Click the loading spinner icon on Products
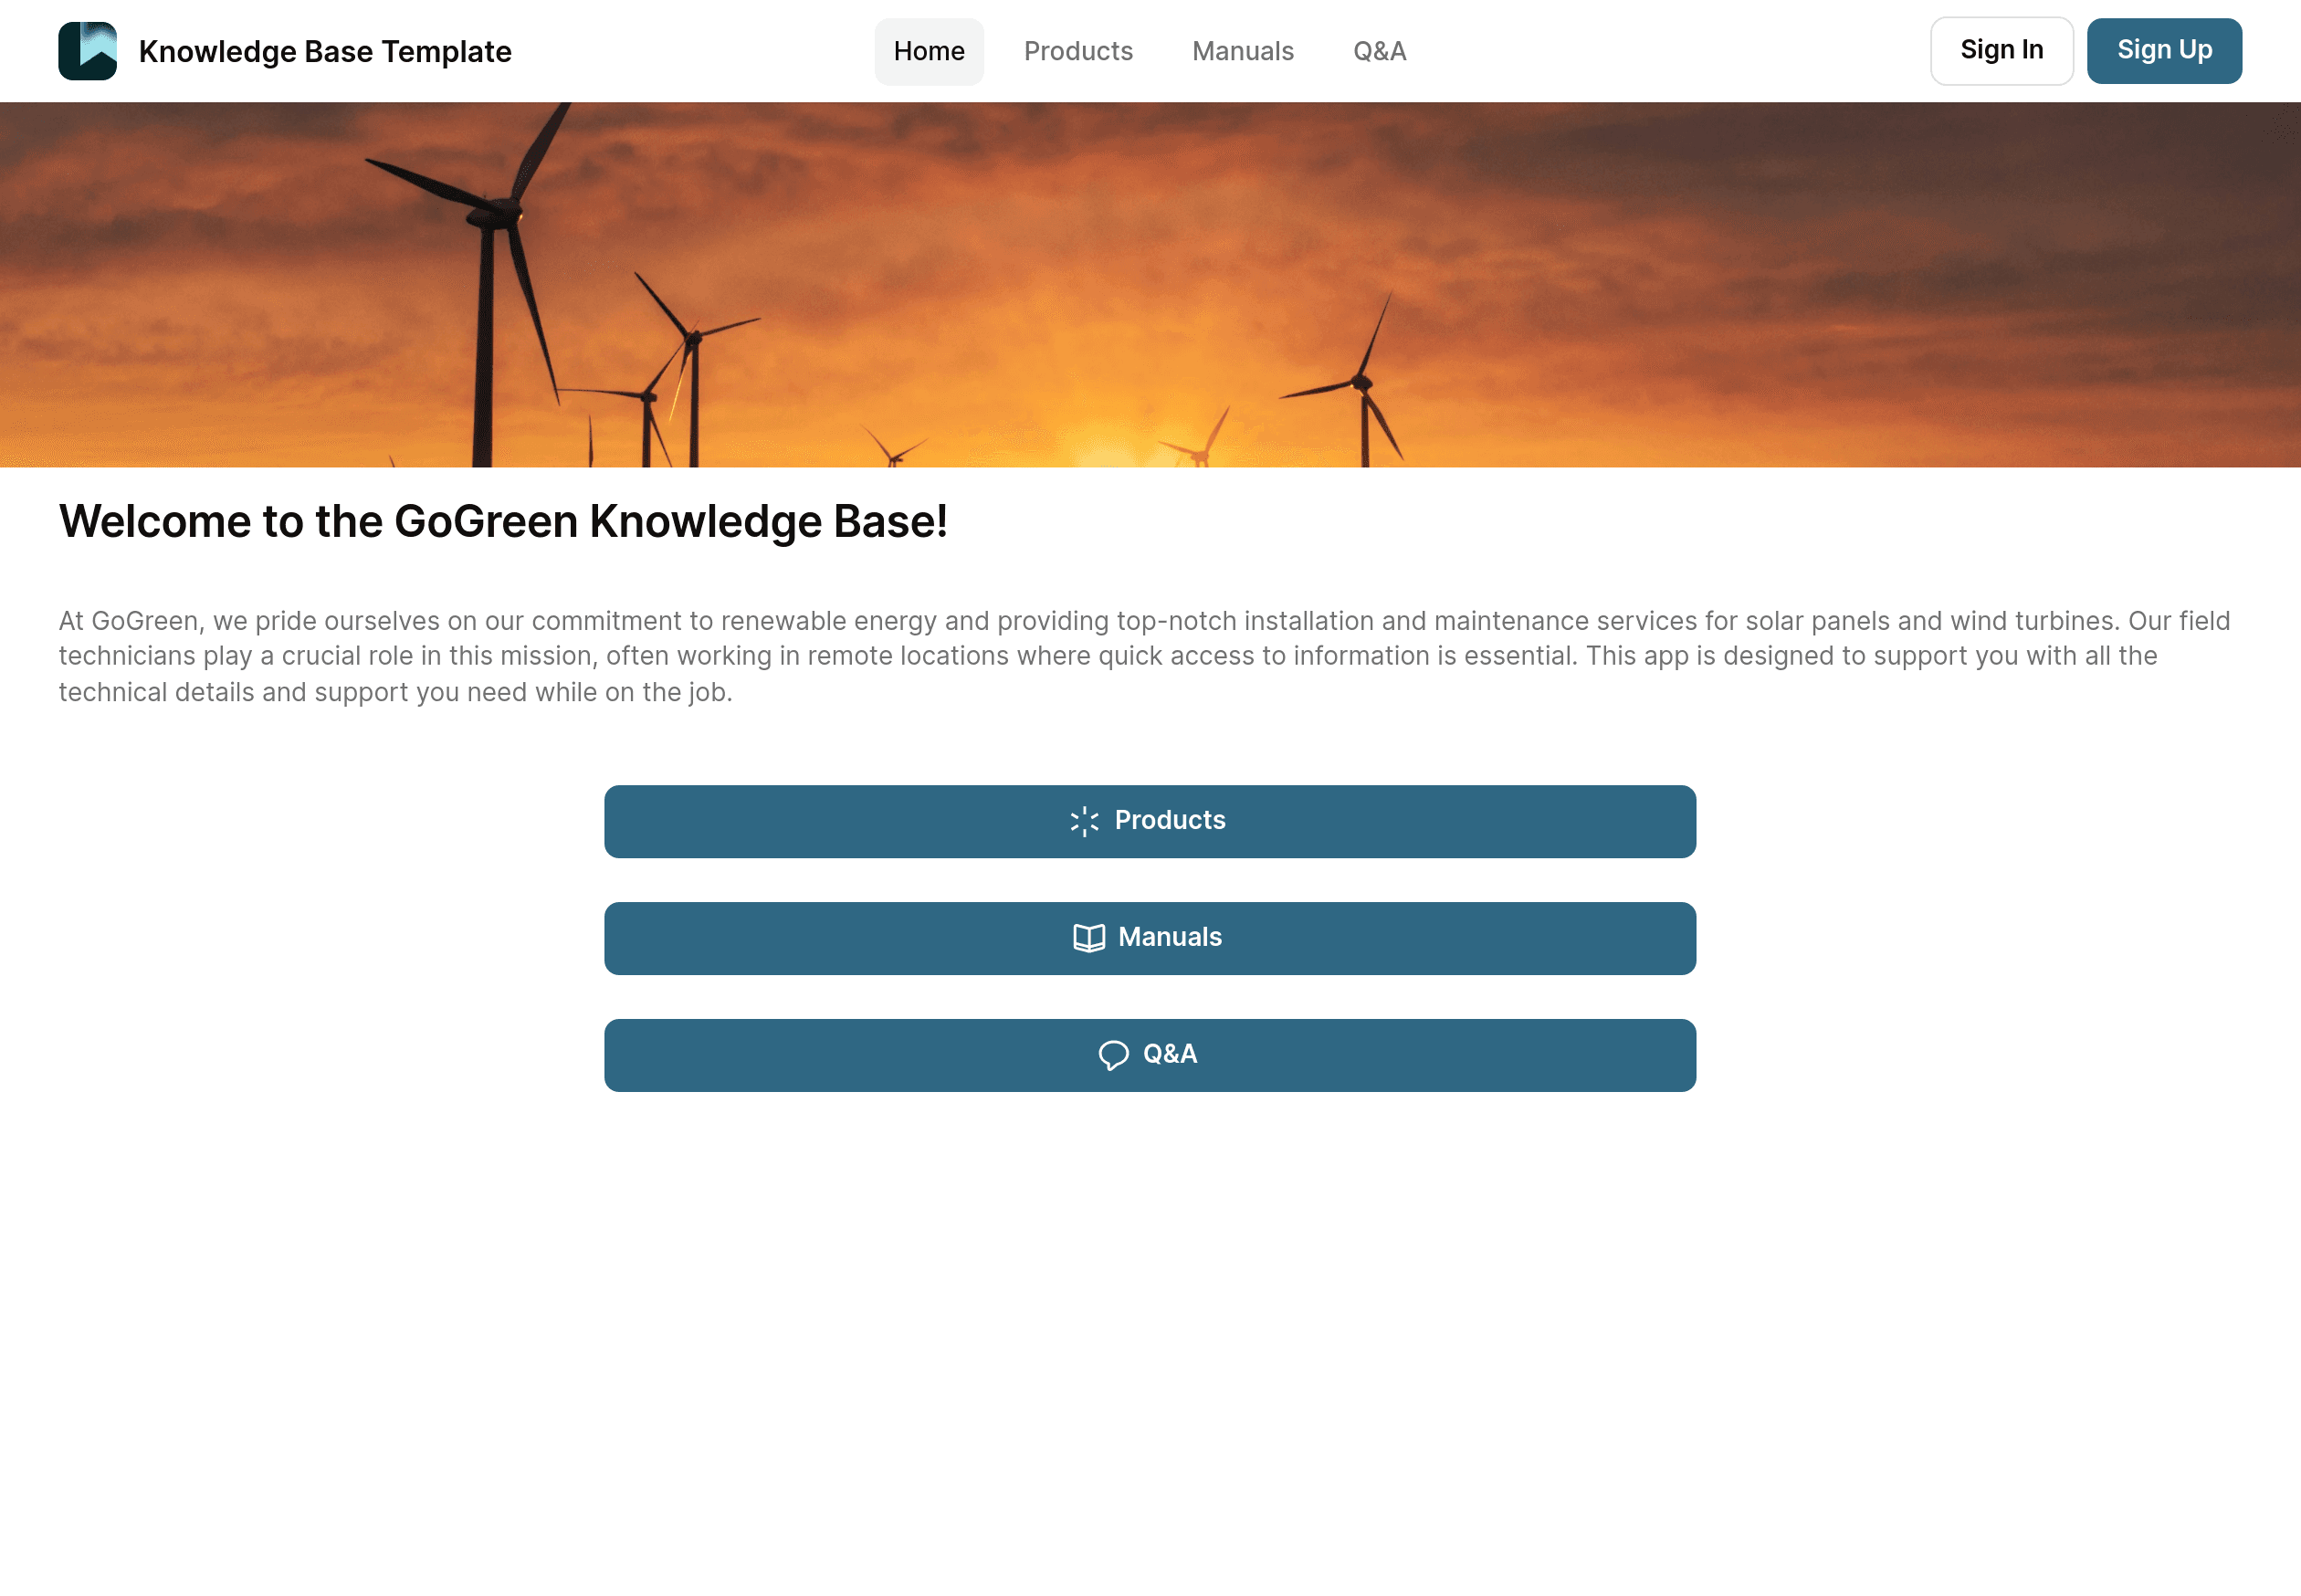 pyautogui.click(x=1084, y=822)
